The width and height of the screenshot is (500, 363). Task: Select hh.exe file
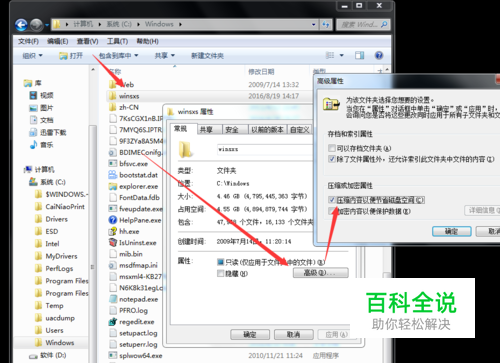click(x=124, y=231)
